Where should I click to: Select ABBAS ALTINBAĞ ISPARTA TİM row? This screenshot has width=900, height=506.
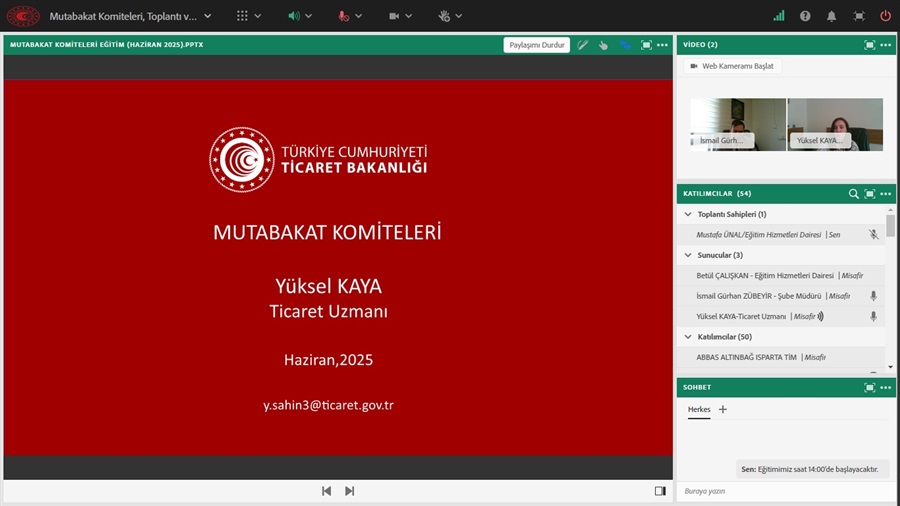tap(781, 357)
